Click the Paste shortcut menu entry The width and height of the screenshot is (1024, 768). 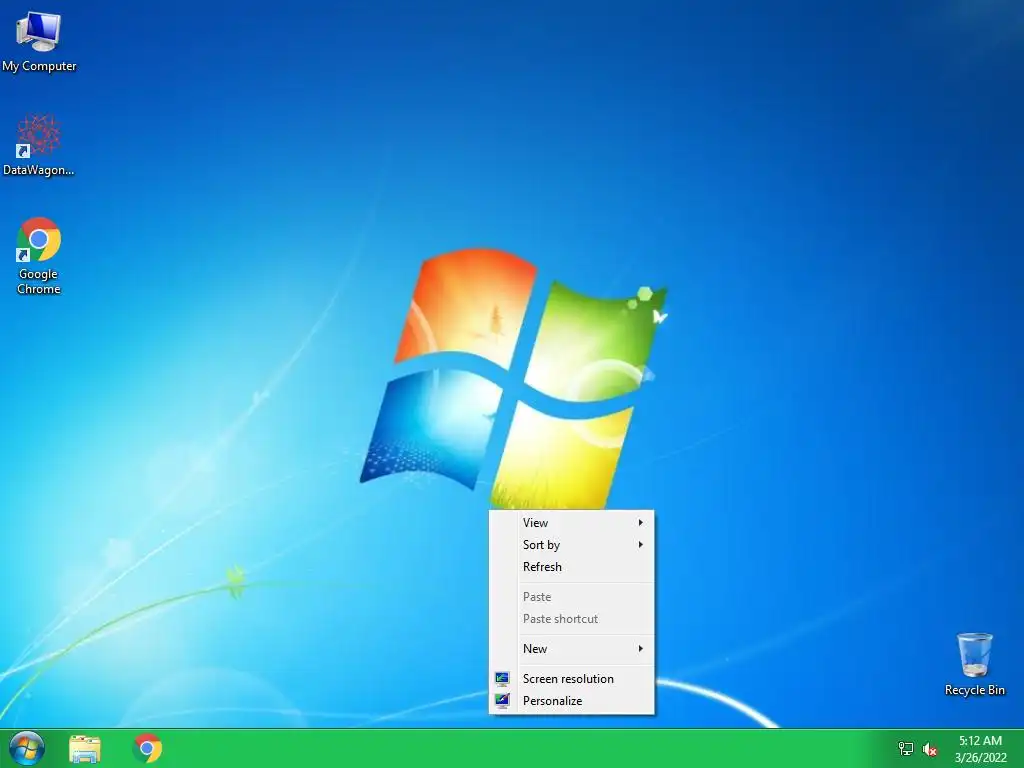point(571,618)
